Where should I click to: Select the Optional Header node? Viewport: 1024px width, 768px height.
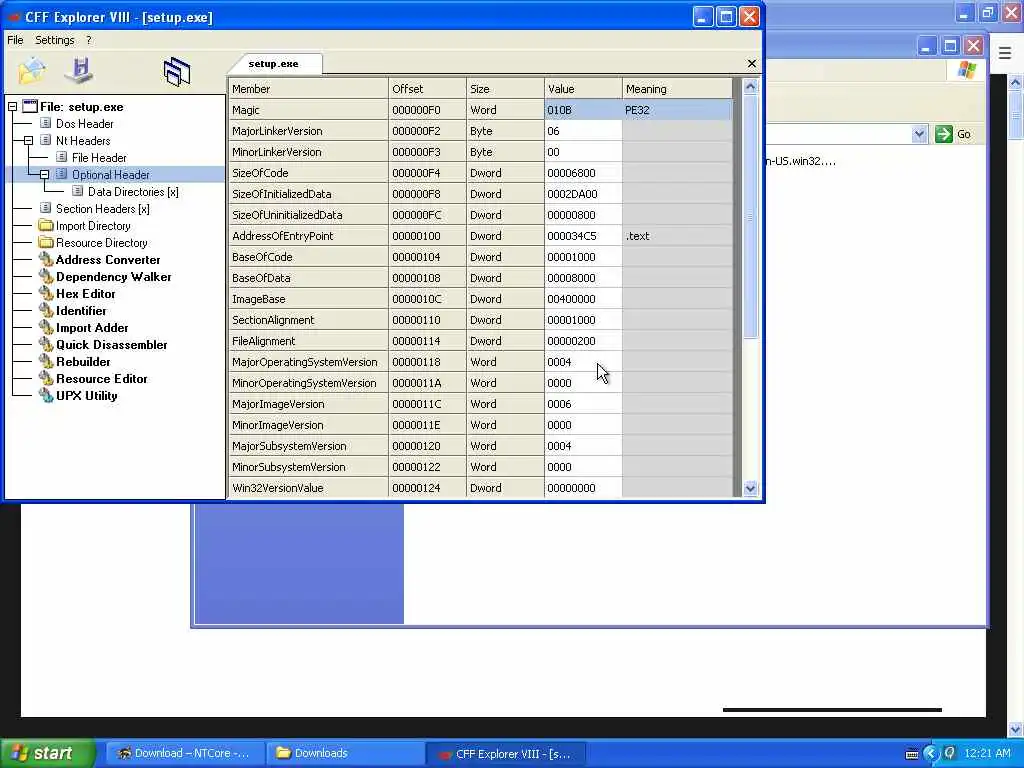tap(111, 175)
